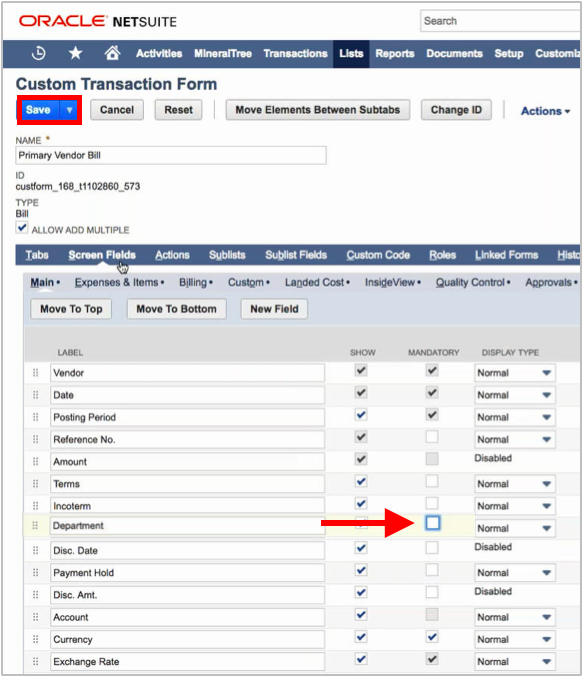Click the Name input field
Screen dimensions: 582x677
tap(171, 155)
